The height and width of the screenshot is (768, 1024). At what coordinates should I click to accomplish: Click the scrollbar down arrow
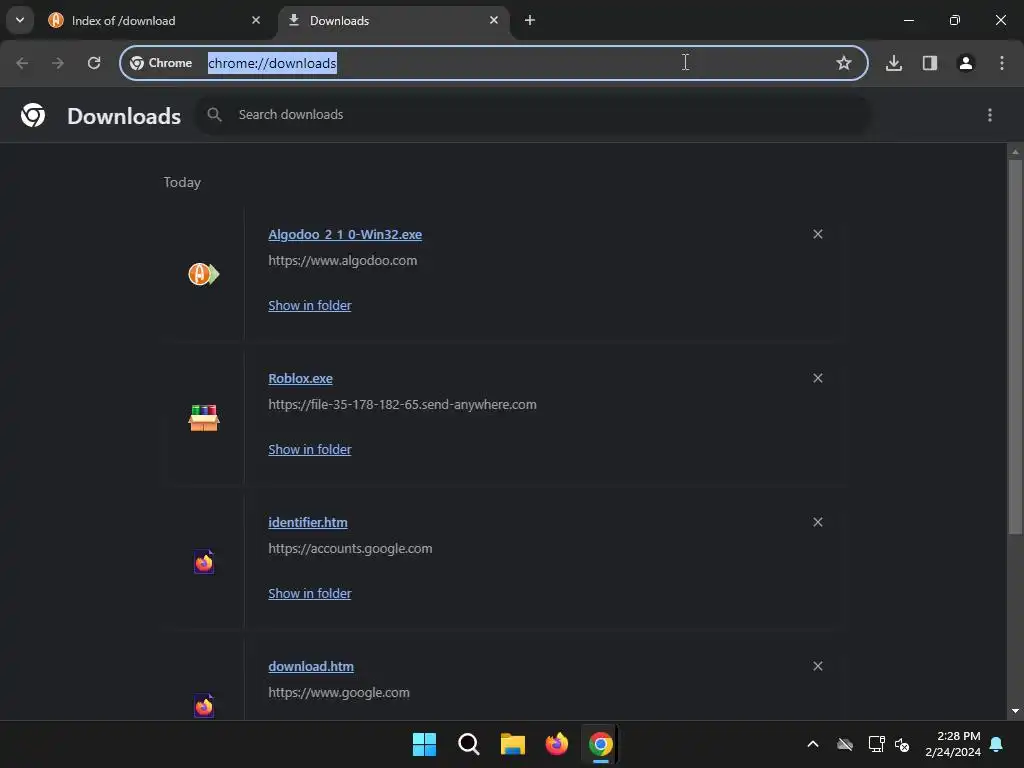click(1015, 711)
